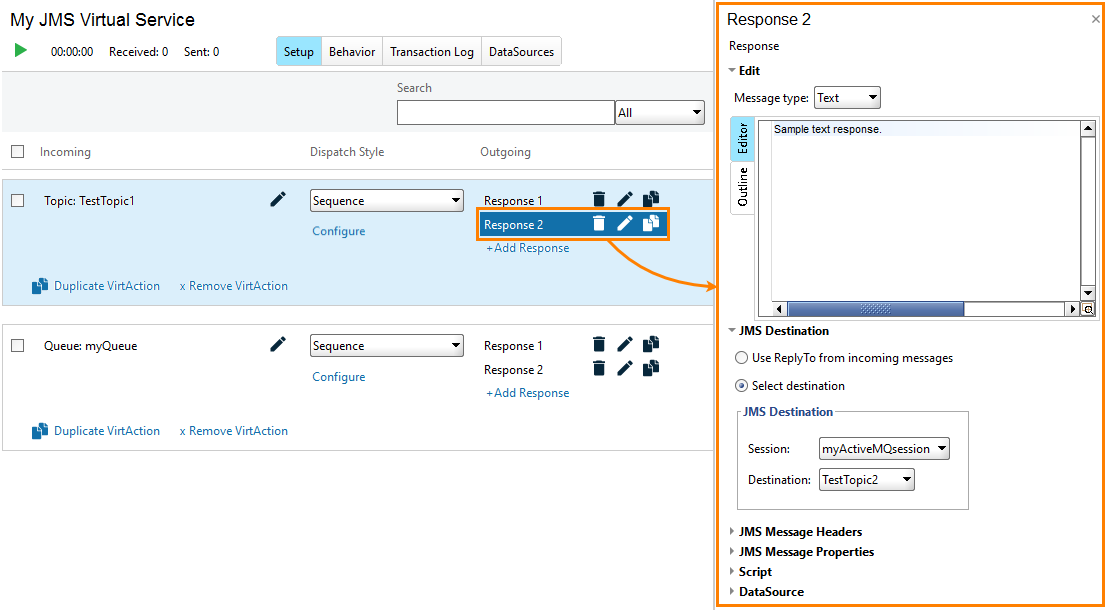This screenshot has width=1107, height=610.
Task: Click Add Response for the myQueue action
Action: pyautogui.click(x=527, y=392)
